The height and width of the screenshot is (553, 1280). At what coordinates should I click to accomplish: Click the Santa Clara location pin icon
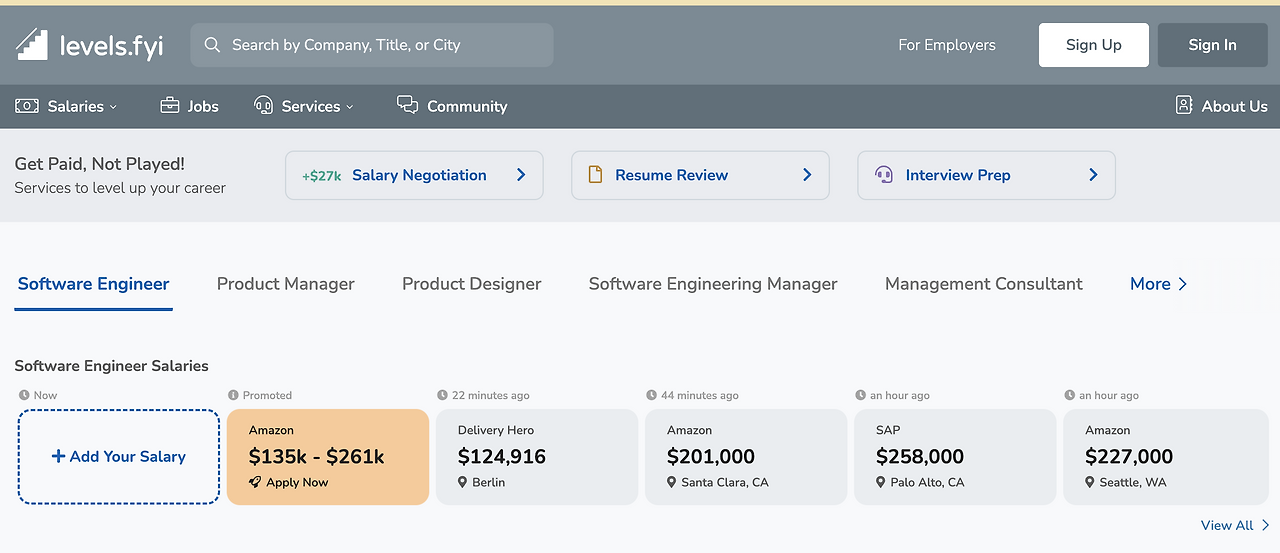click(672, 482)
